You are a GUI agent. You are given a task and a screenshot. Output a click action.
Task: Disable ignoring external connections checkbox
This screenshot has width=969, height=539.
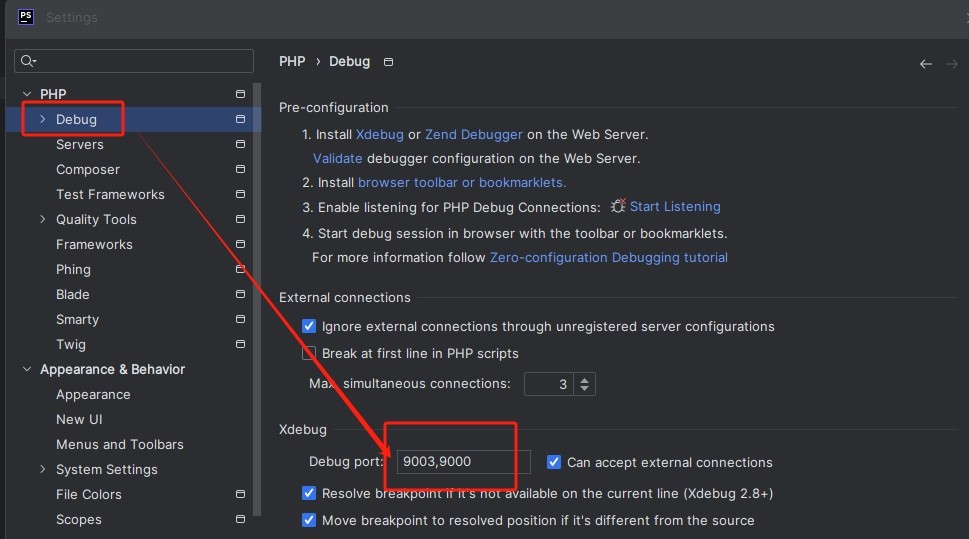[309, 327]
